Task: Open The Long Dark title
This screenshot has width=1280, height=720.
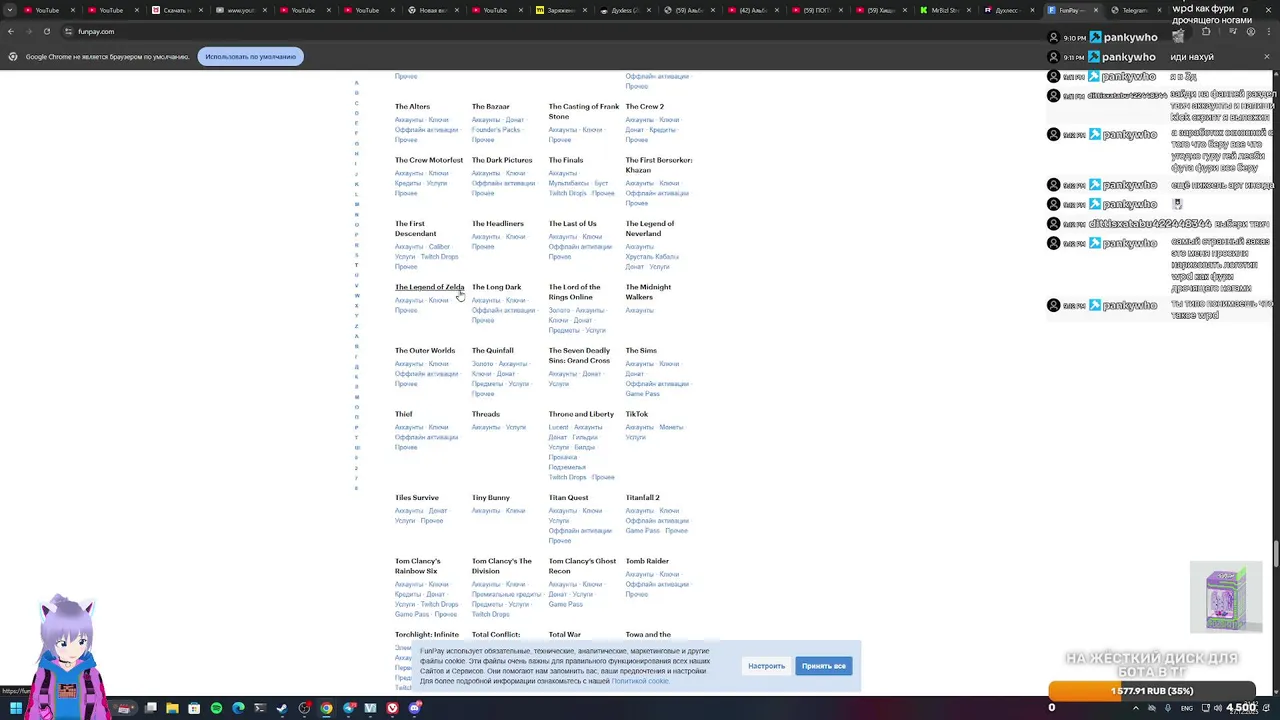Action: click(x=496, y=287)
